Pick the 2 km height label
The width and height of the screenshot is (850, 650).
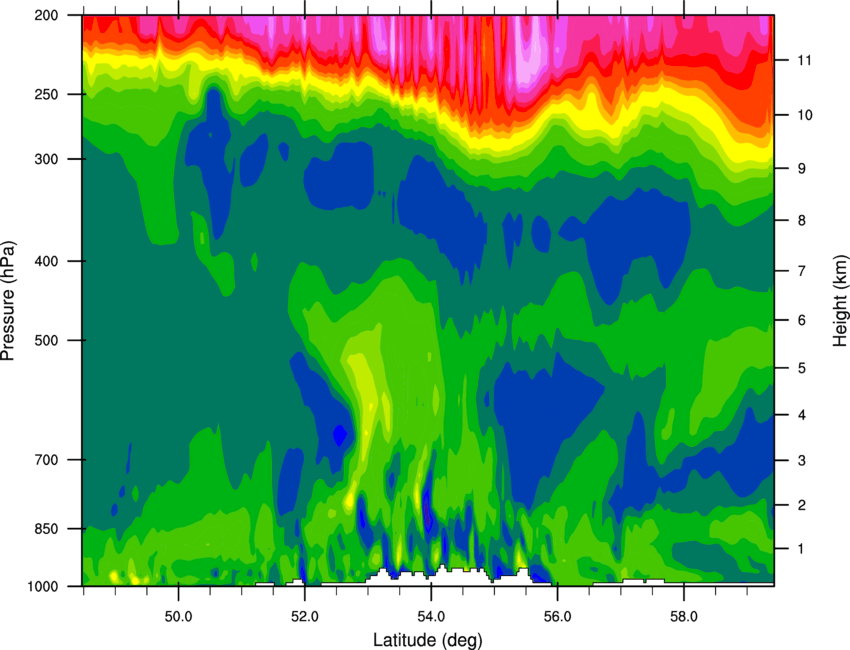pyautogui.click(x=802, y=505)
